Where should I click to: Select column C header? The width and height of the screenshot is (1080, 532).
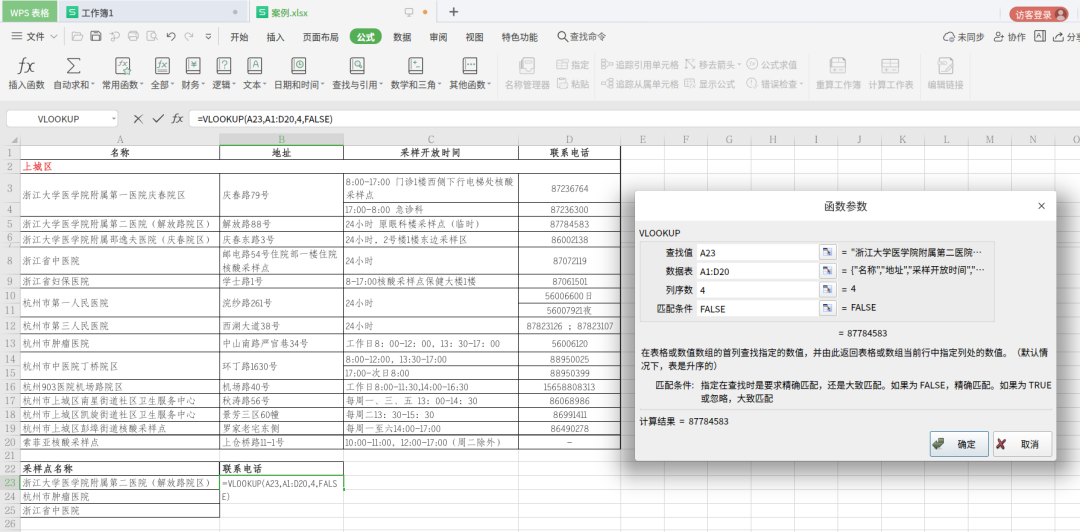point(430,140)
